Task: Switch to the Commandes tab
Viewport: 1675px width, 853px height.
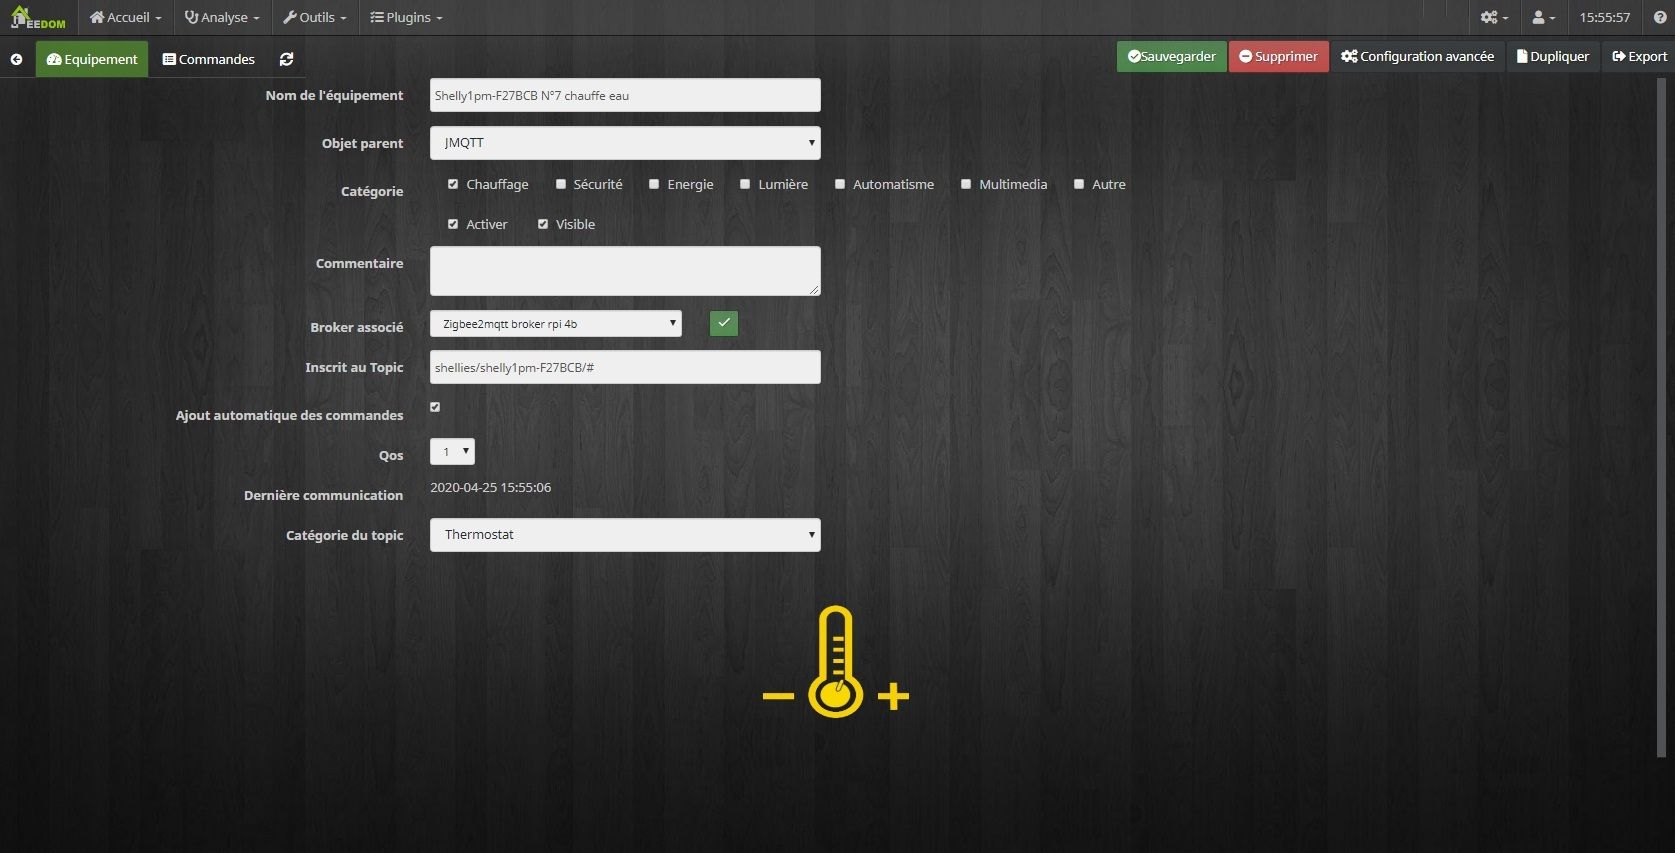Action: [209, 59]
